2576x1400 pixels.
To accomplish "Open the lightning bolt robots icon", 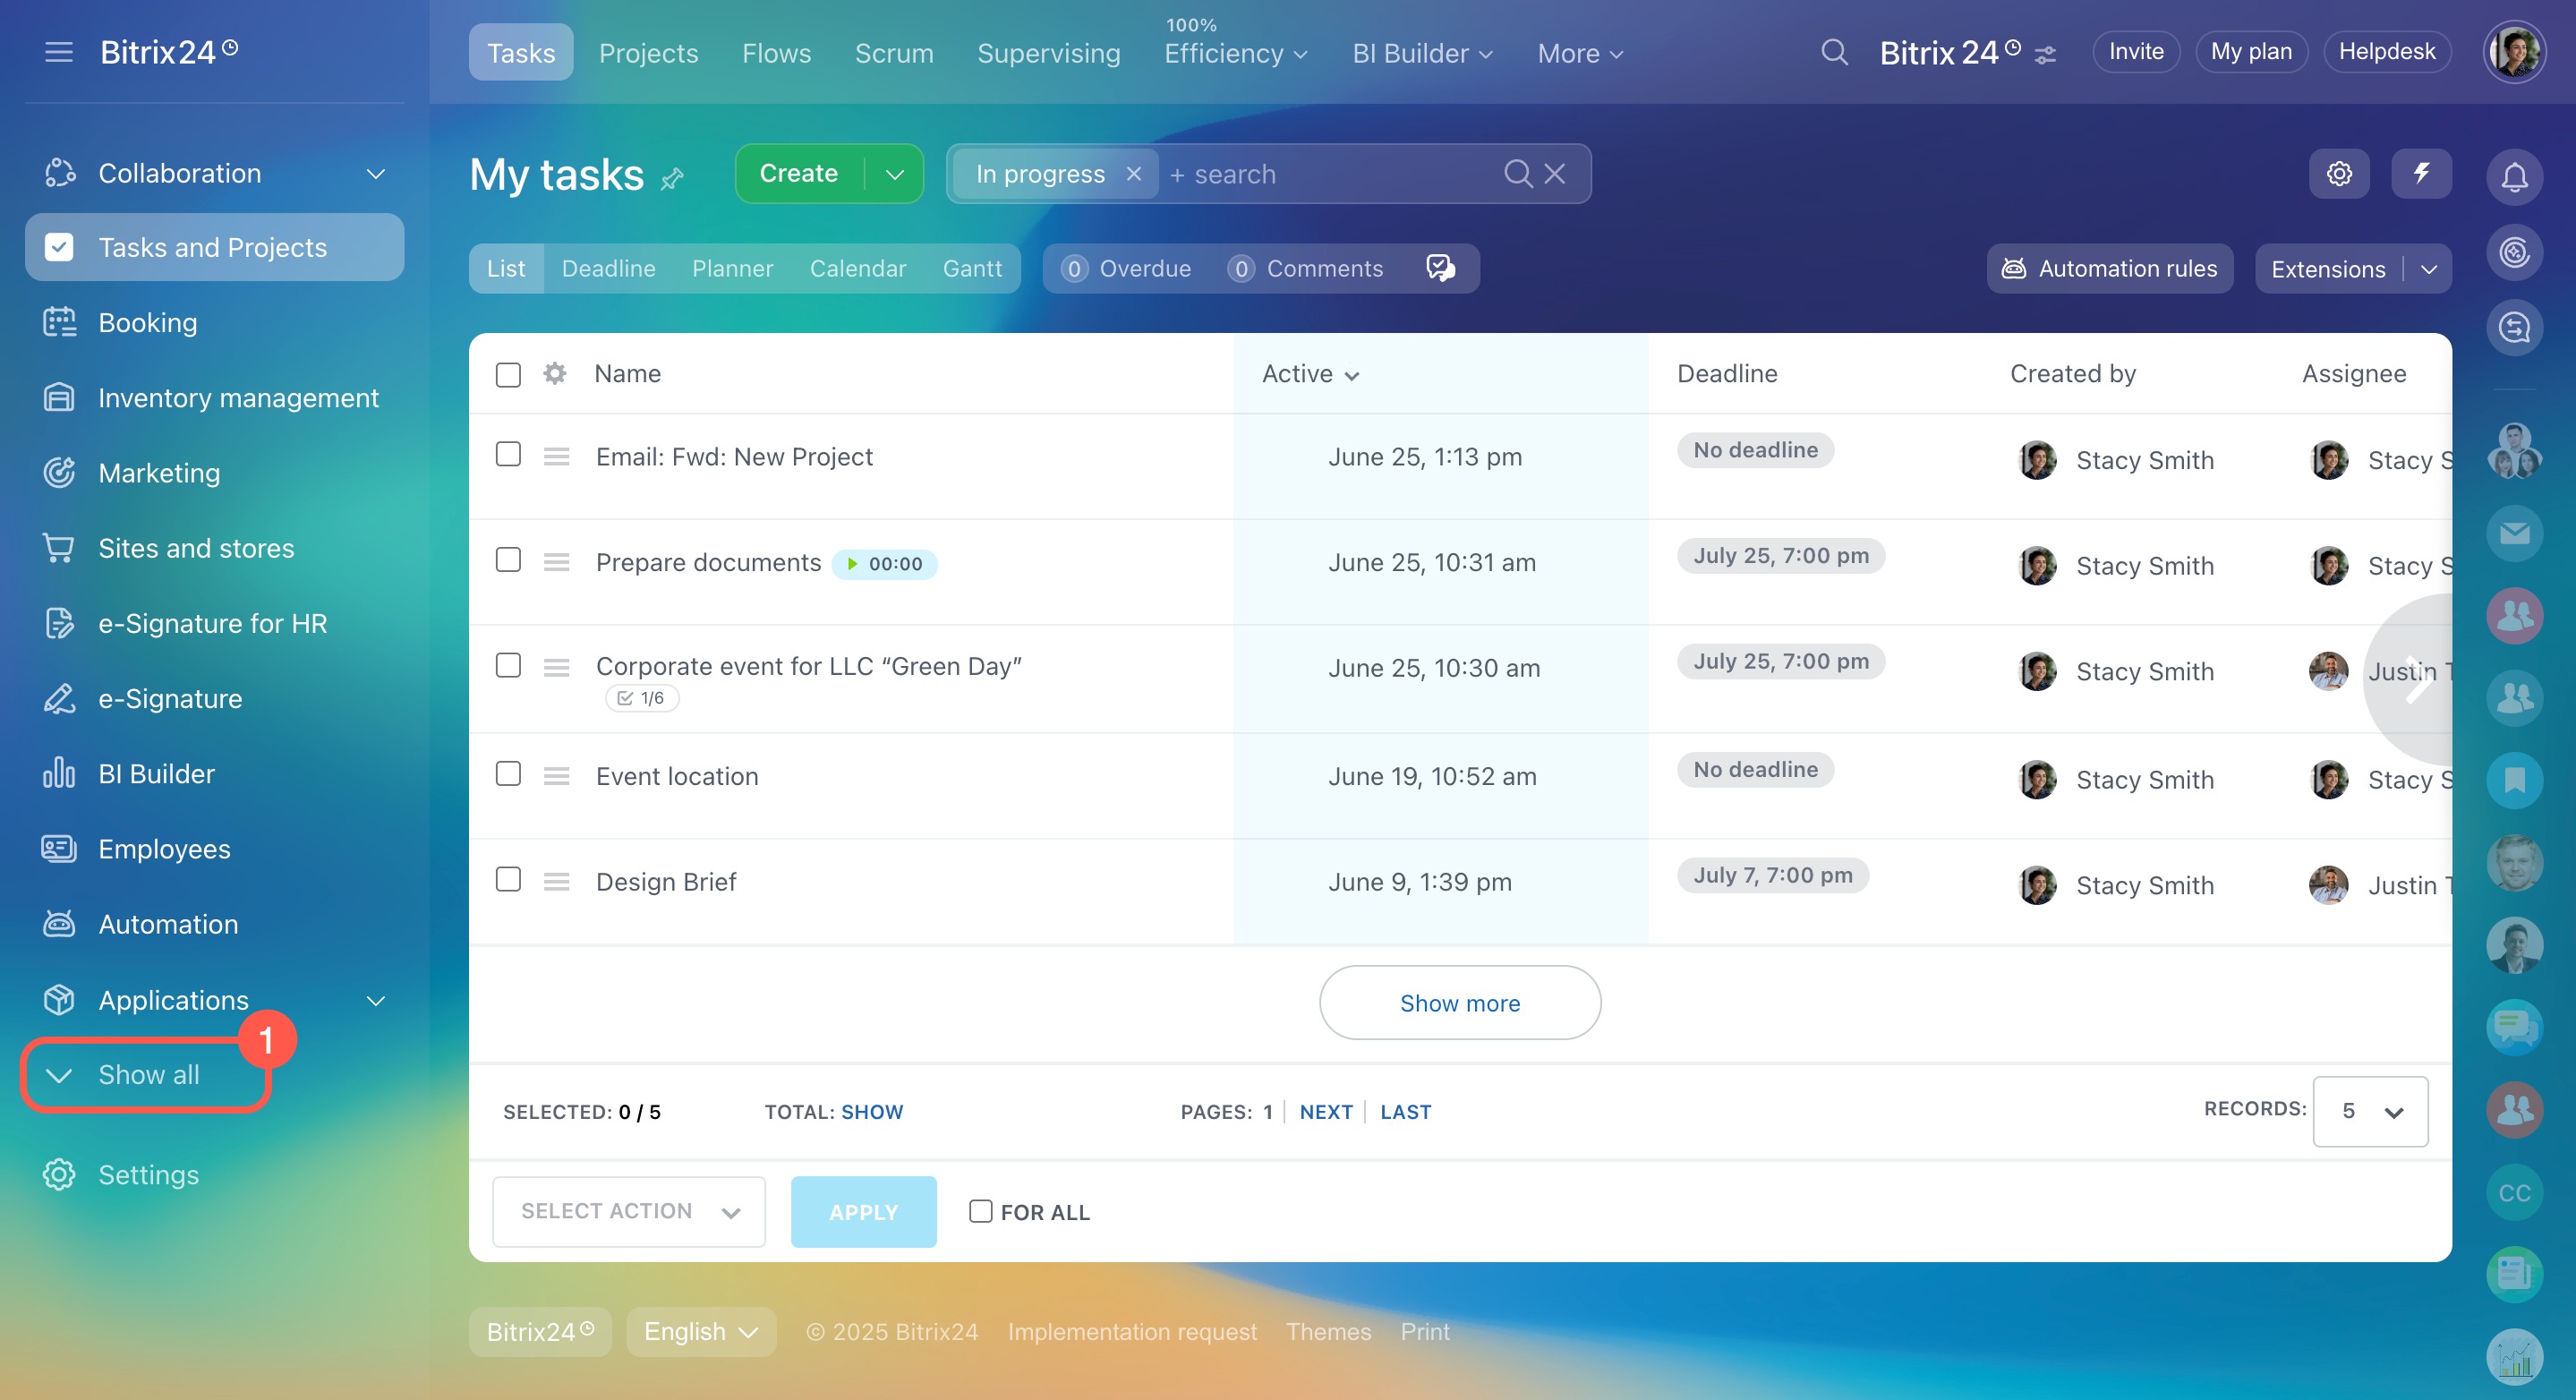I will click(2420, 174).
